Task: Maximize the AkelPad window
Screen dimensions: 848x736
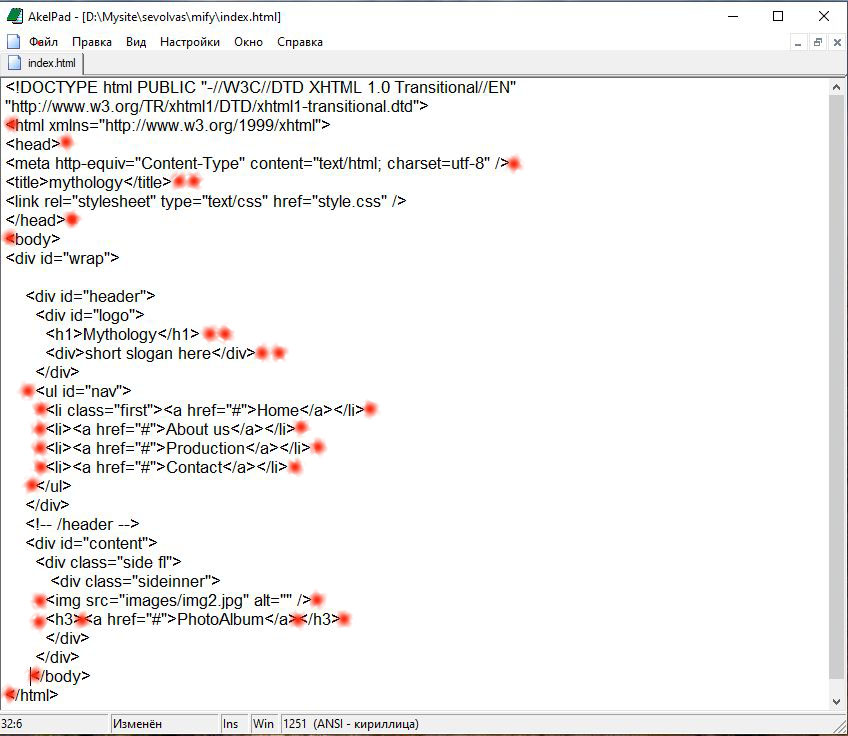Action: (778, 16)
